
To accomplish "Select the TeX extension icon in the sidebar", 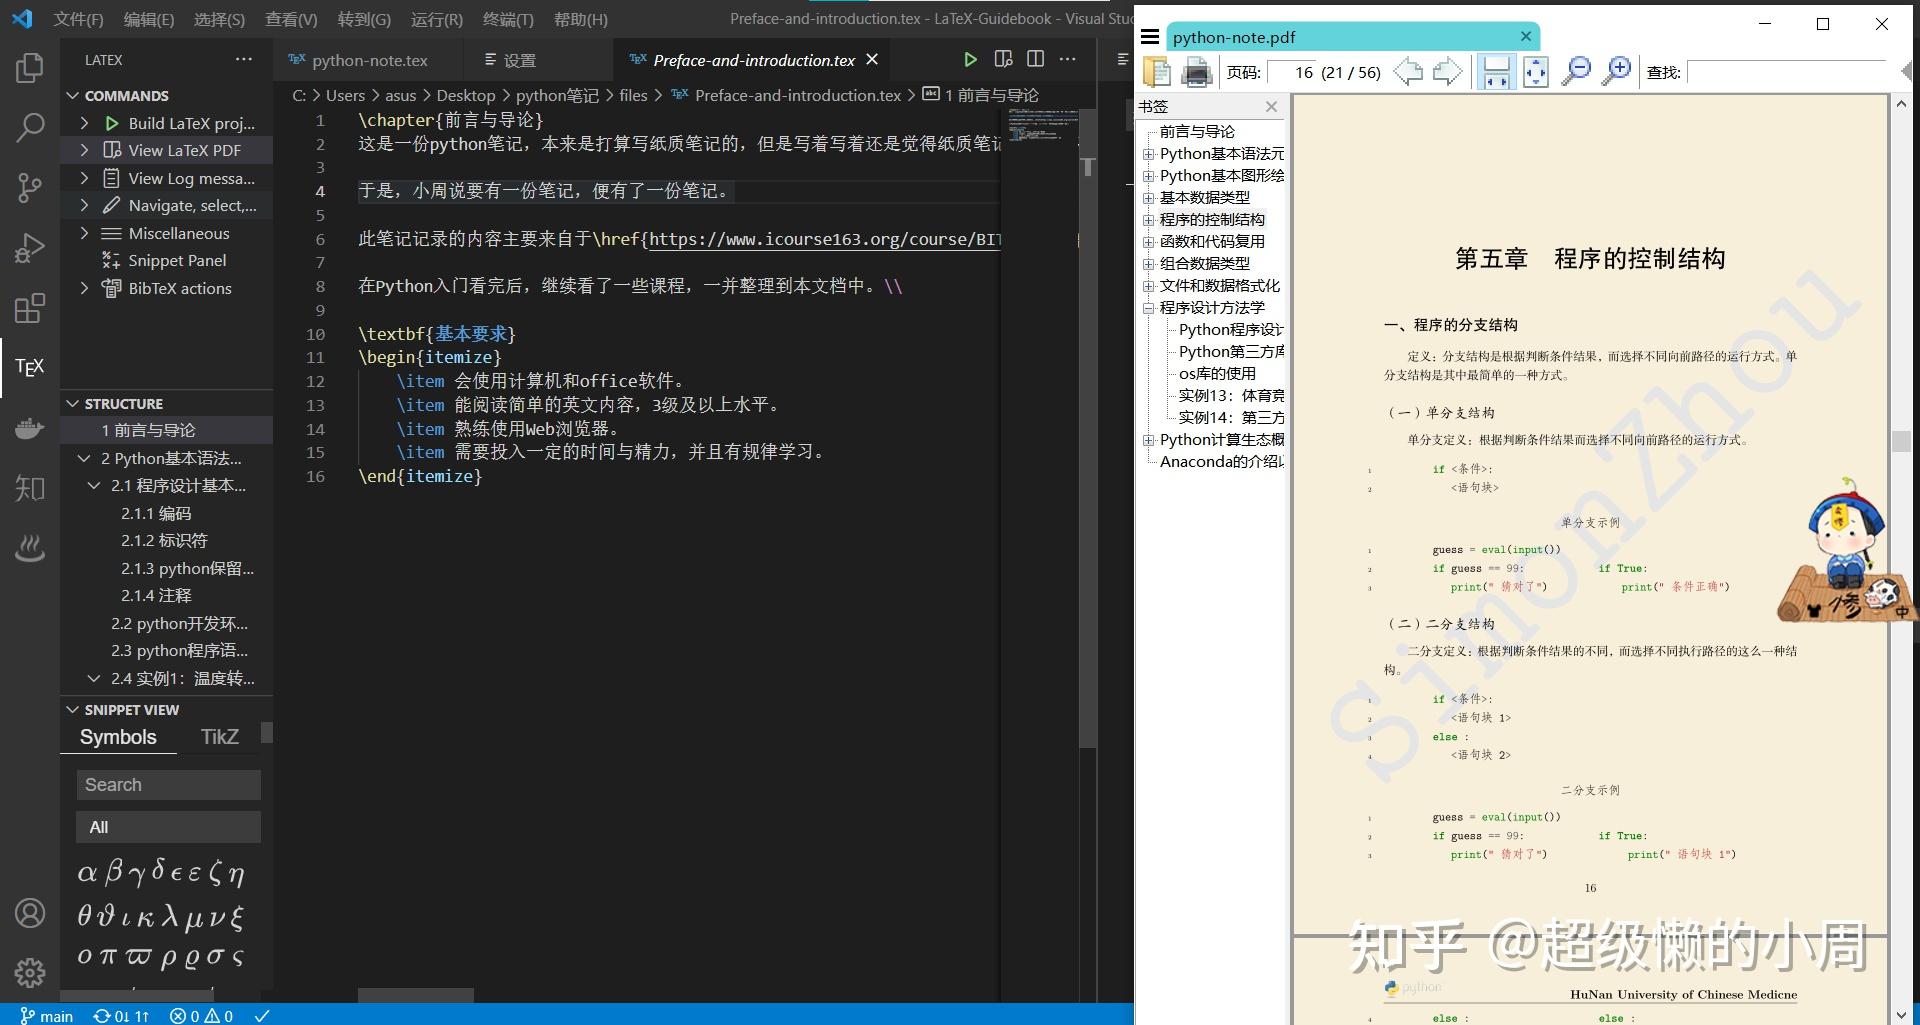I will 29,367.
